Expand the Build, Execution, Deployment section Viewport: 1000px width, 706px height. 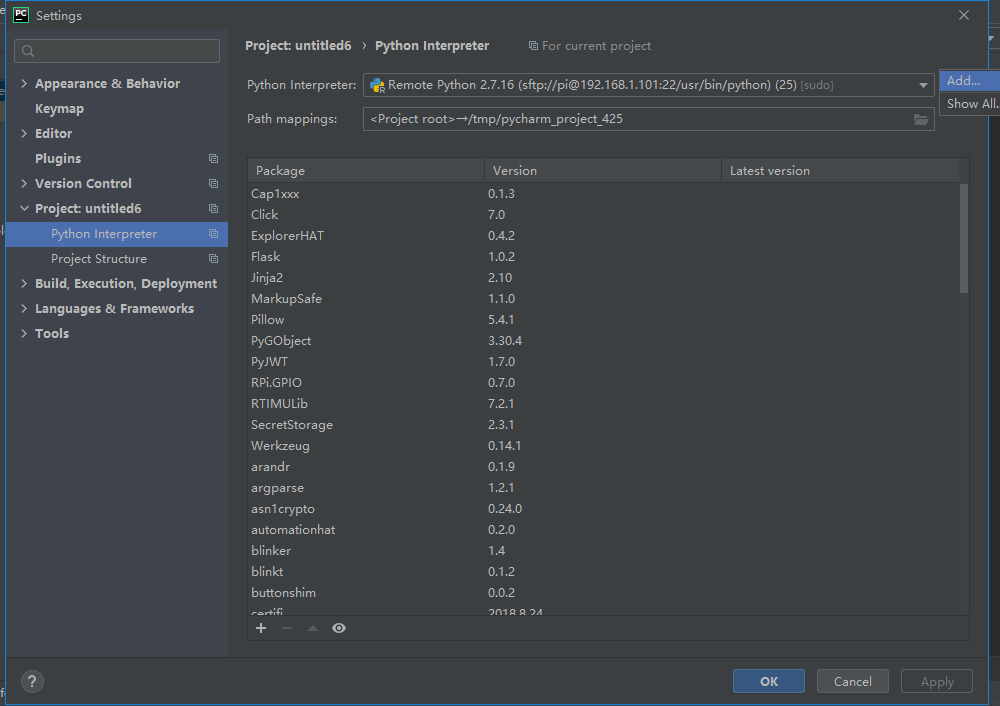click(x=26, y=283)
